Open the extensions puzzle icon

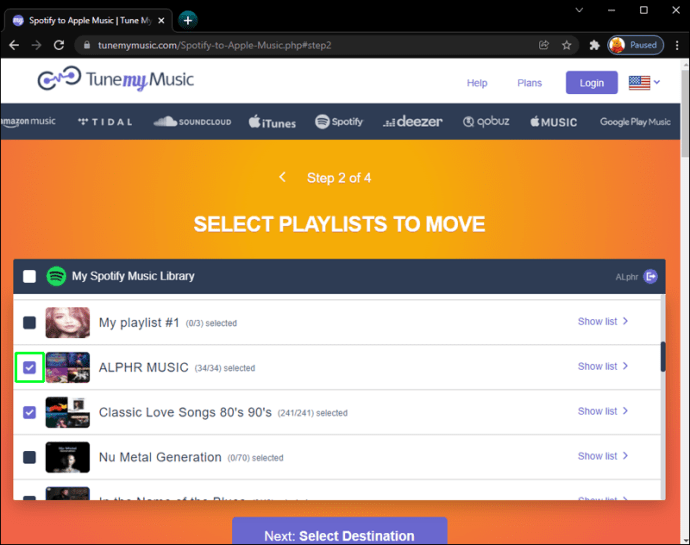pyautogui.click(x=595, y=45)
